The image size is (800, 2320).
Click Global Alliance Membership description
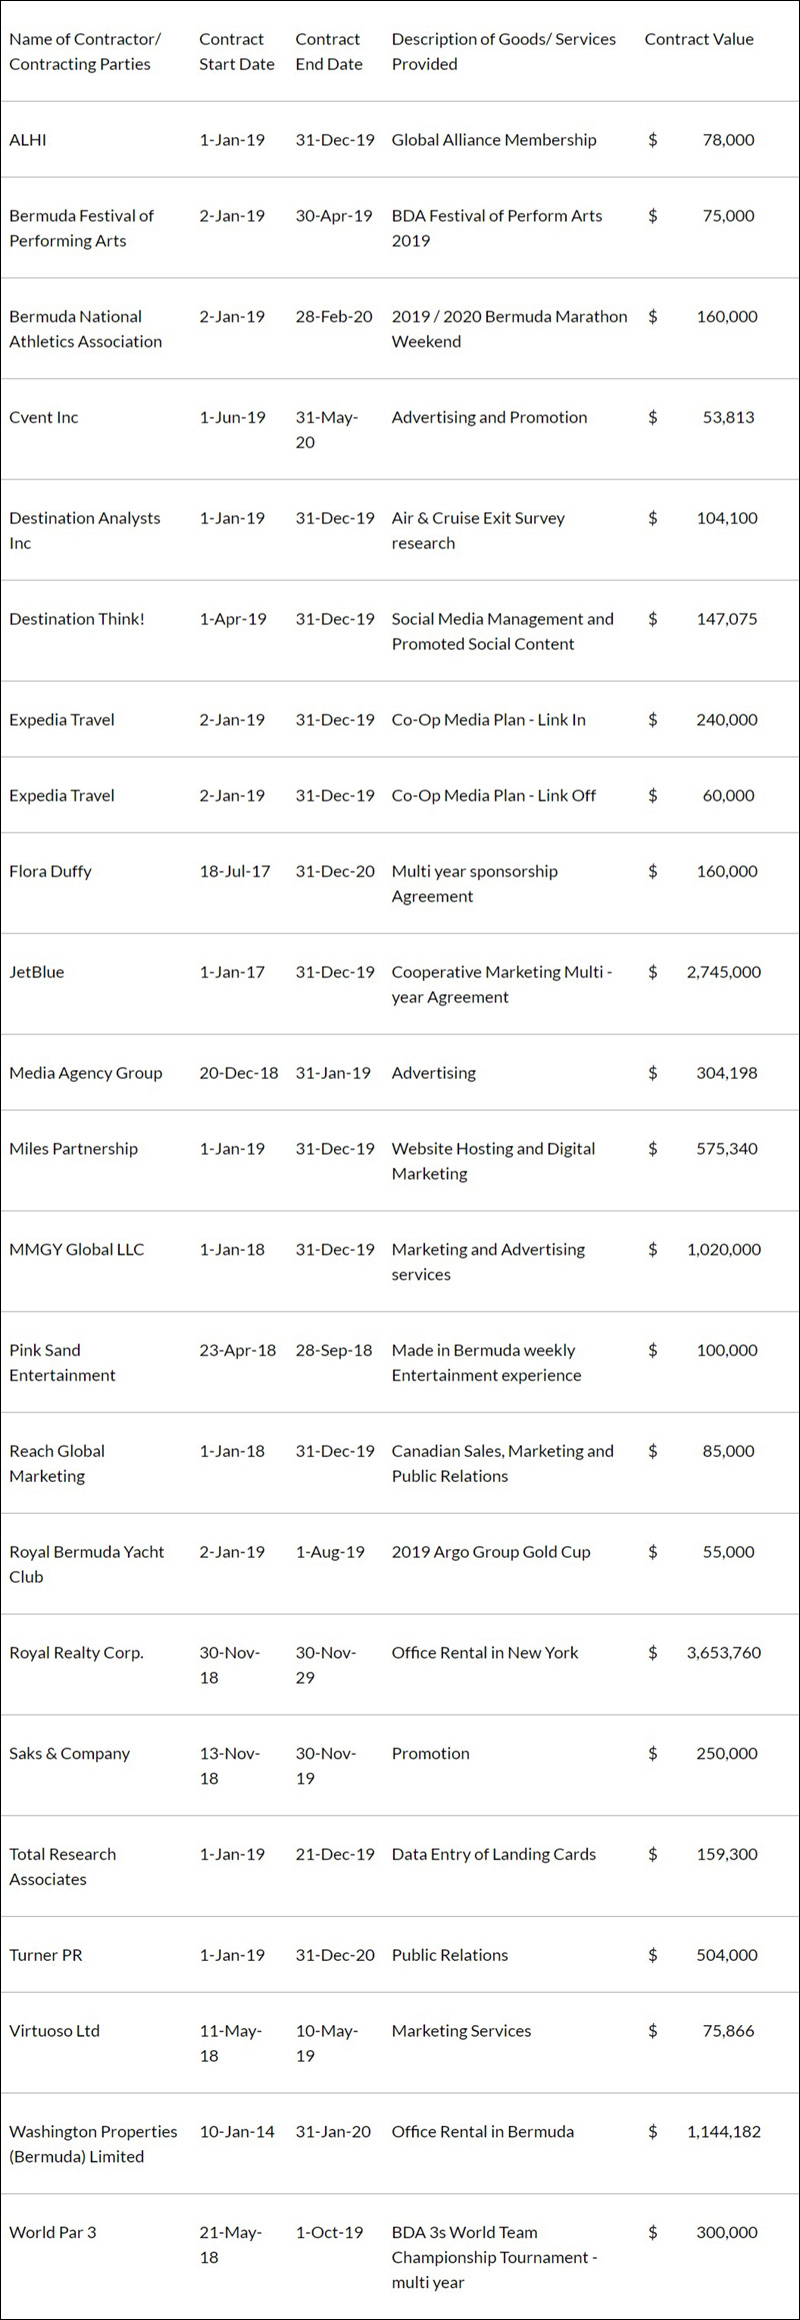[493, 140]
